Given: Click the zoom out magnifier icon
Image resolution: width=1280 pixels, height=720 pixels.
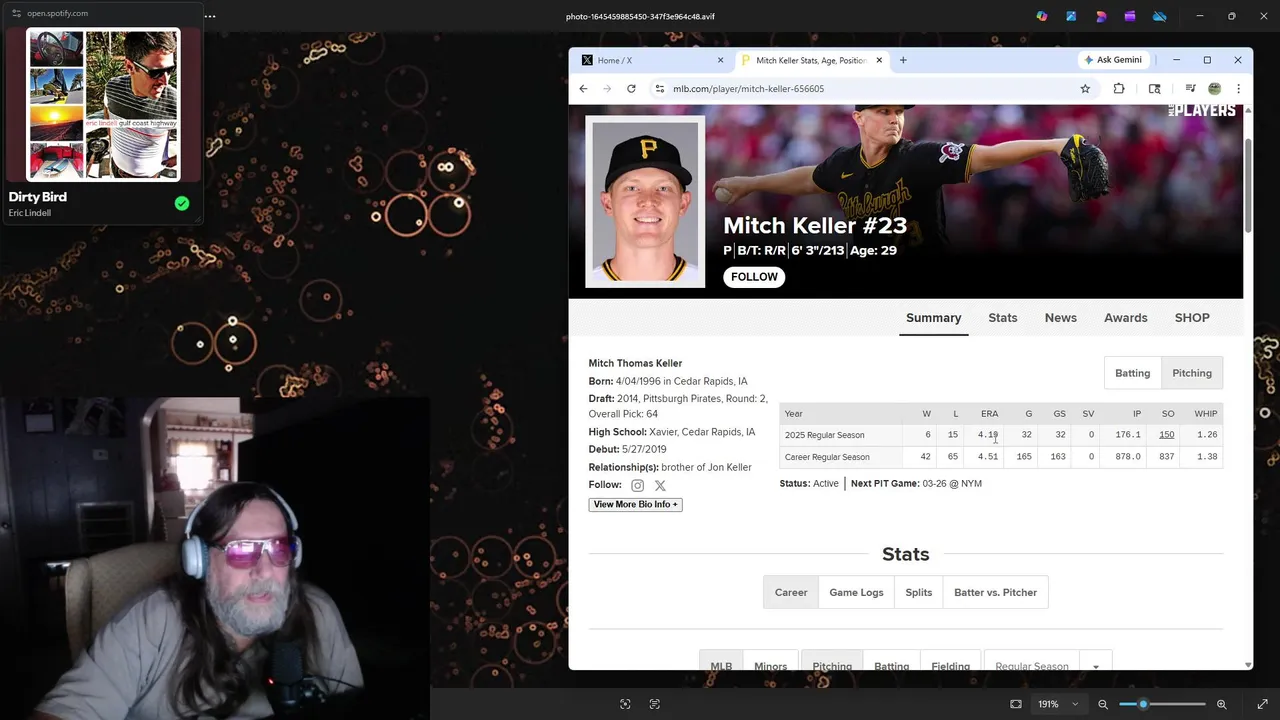Looking at the screenshot, I should (x=1103, y=704).
